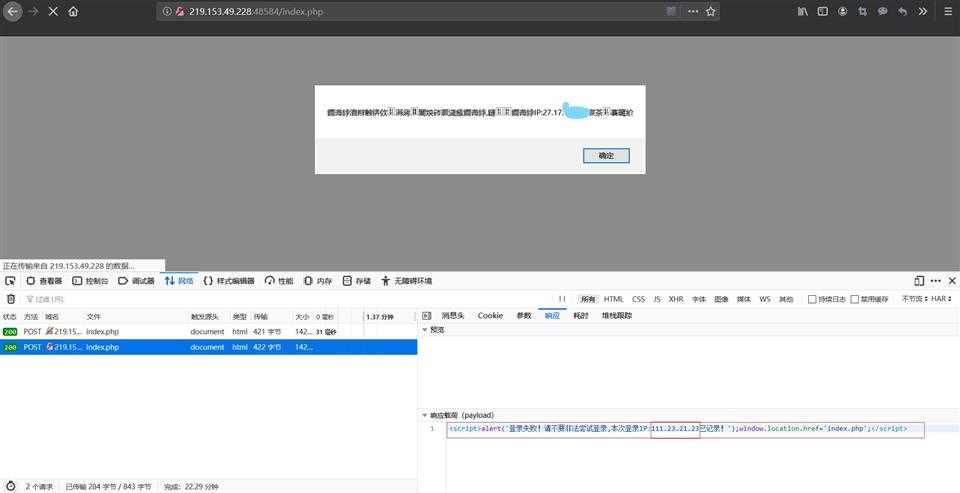The width and height of the screenshot is (960, 493).
Task: Stop page loading with the X button
Action: click(53, 12)
